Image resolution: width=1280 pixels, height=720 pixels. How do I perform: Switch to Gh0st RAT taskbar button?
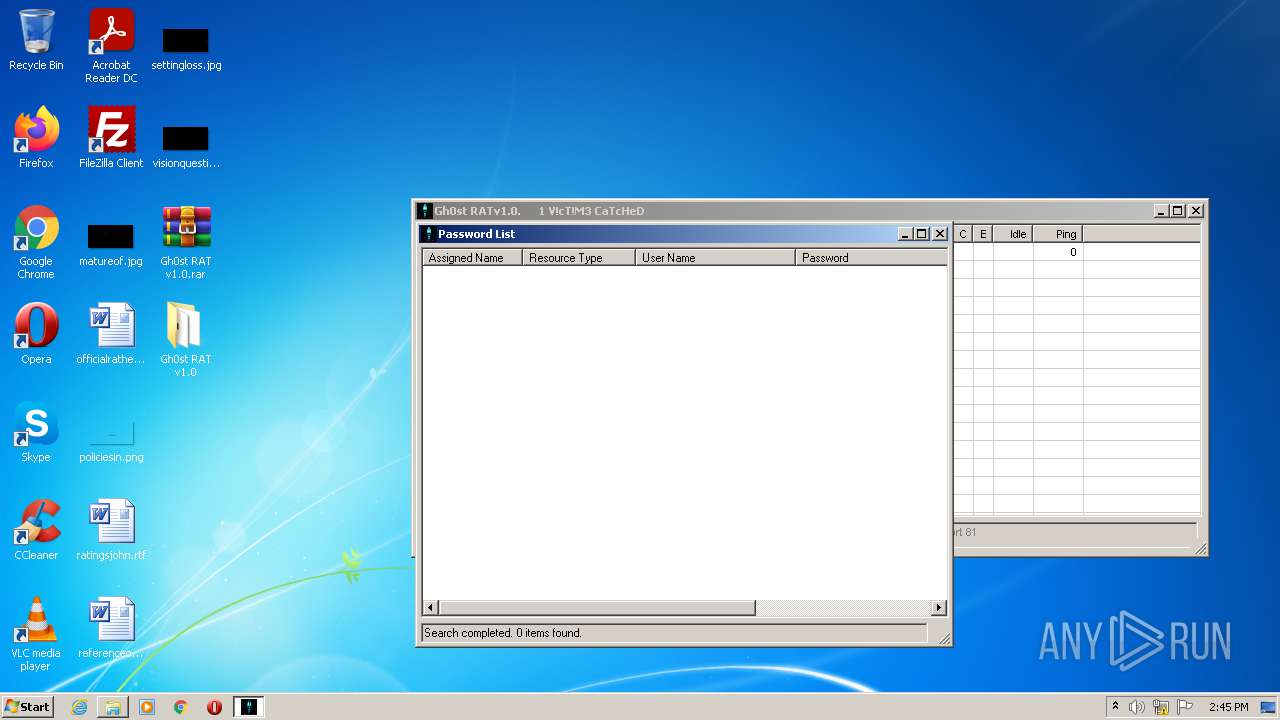click(x=249, y=707)
